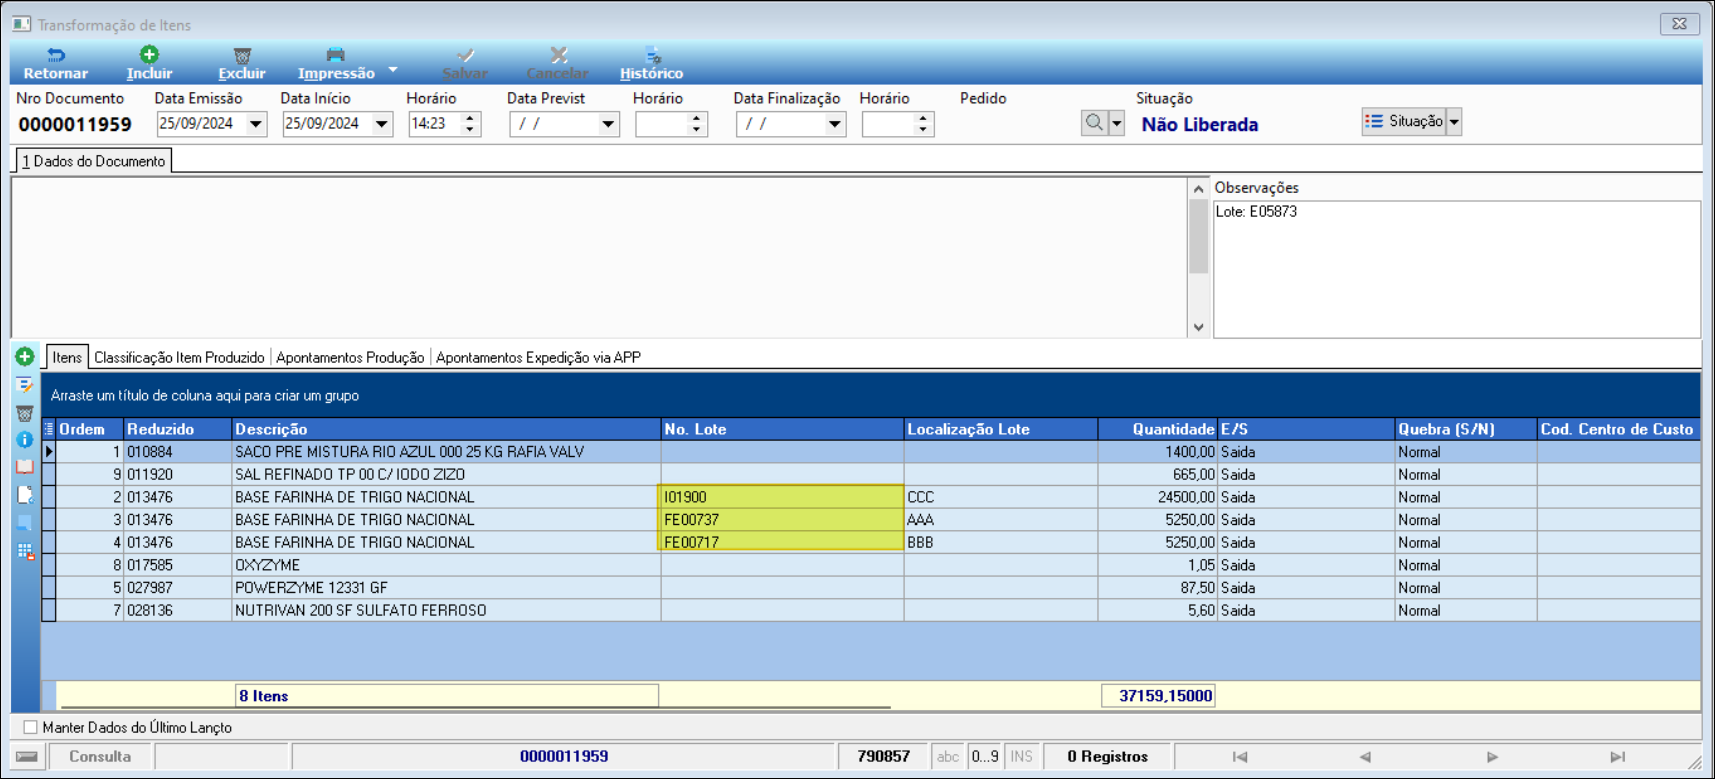Open the Impressão dropdown arrow
The height and width of the screenshot is (779, 1715).
393,70
